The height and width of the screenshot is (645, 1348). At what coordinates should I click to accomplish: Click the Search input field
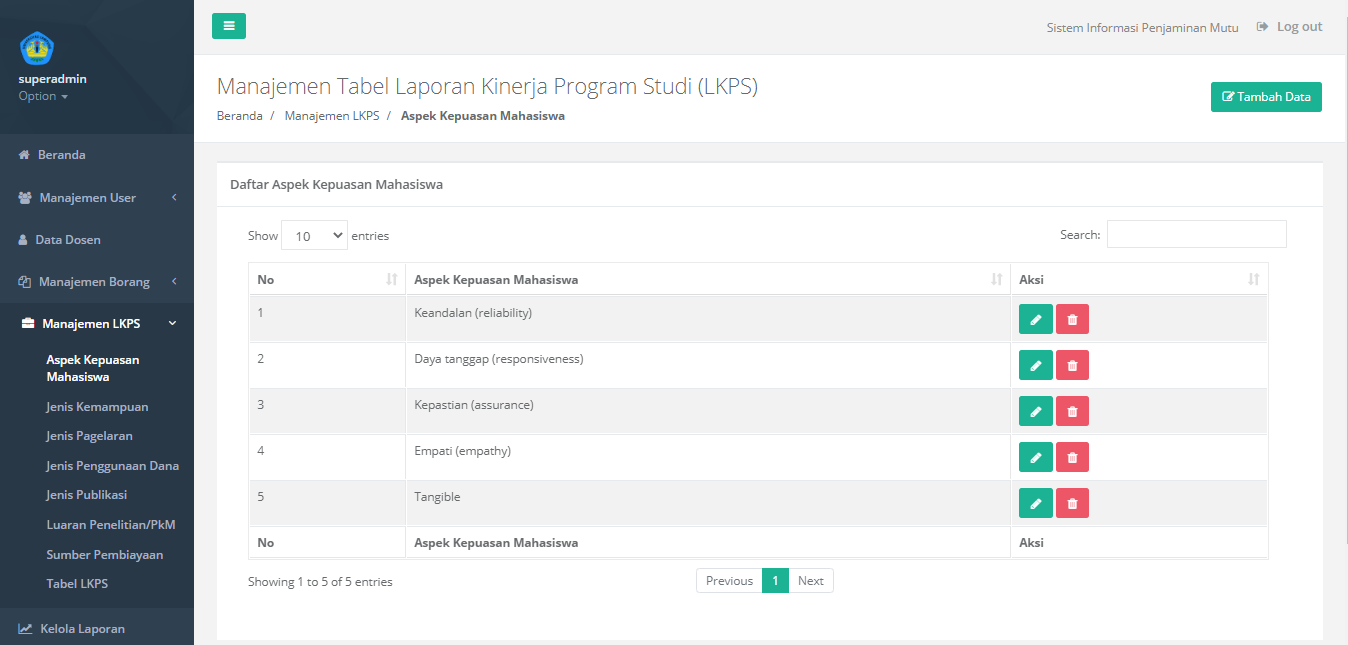1196,234
